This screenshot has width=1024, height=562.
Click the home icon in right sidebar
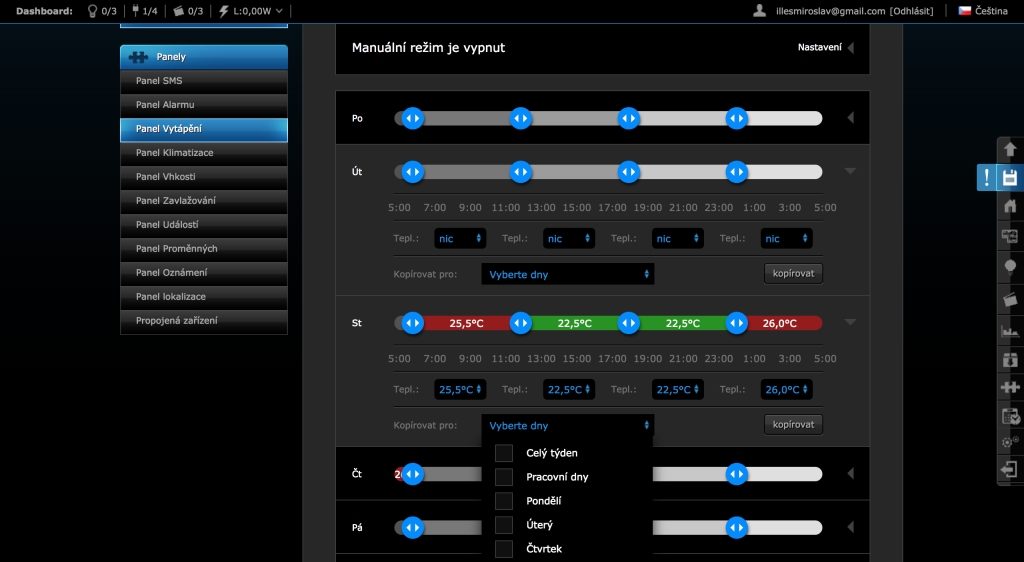[1010, 207]
